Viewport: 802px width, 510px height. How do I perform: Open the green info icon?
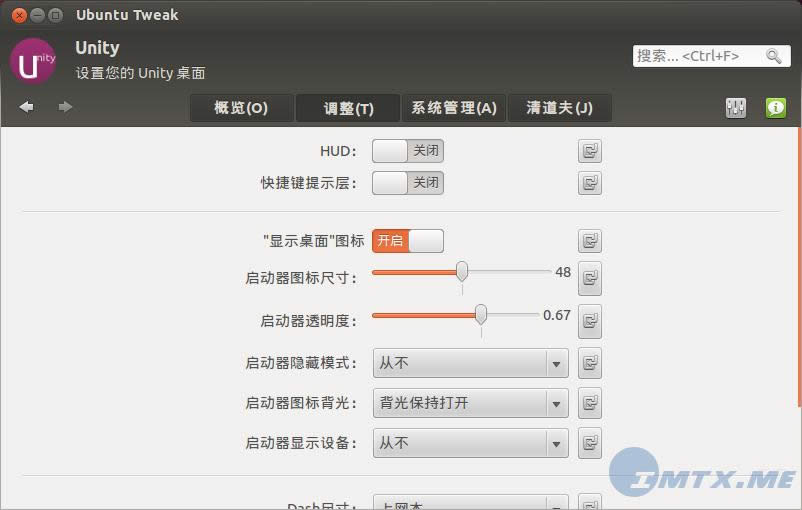pyautogui.click(x=776, y=108)
